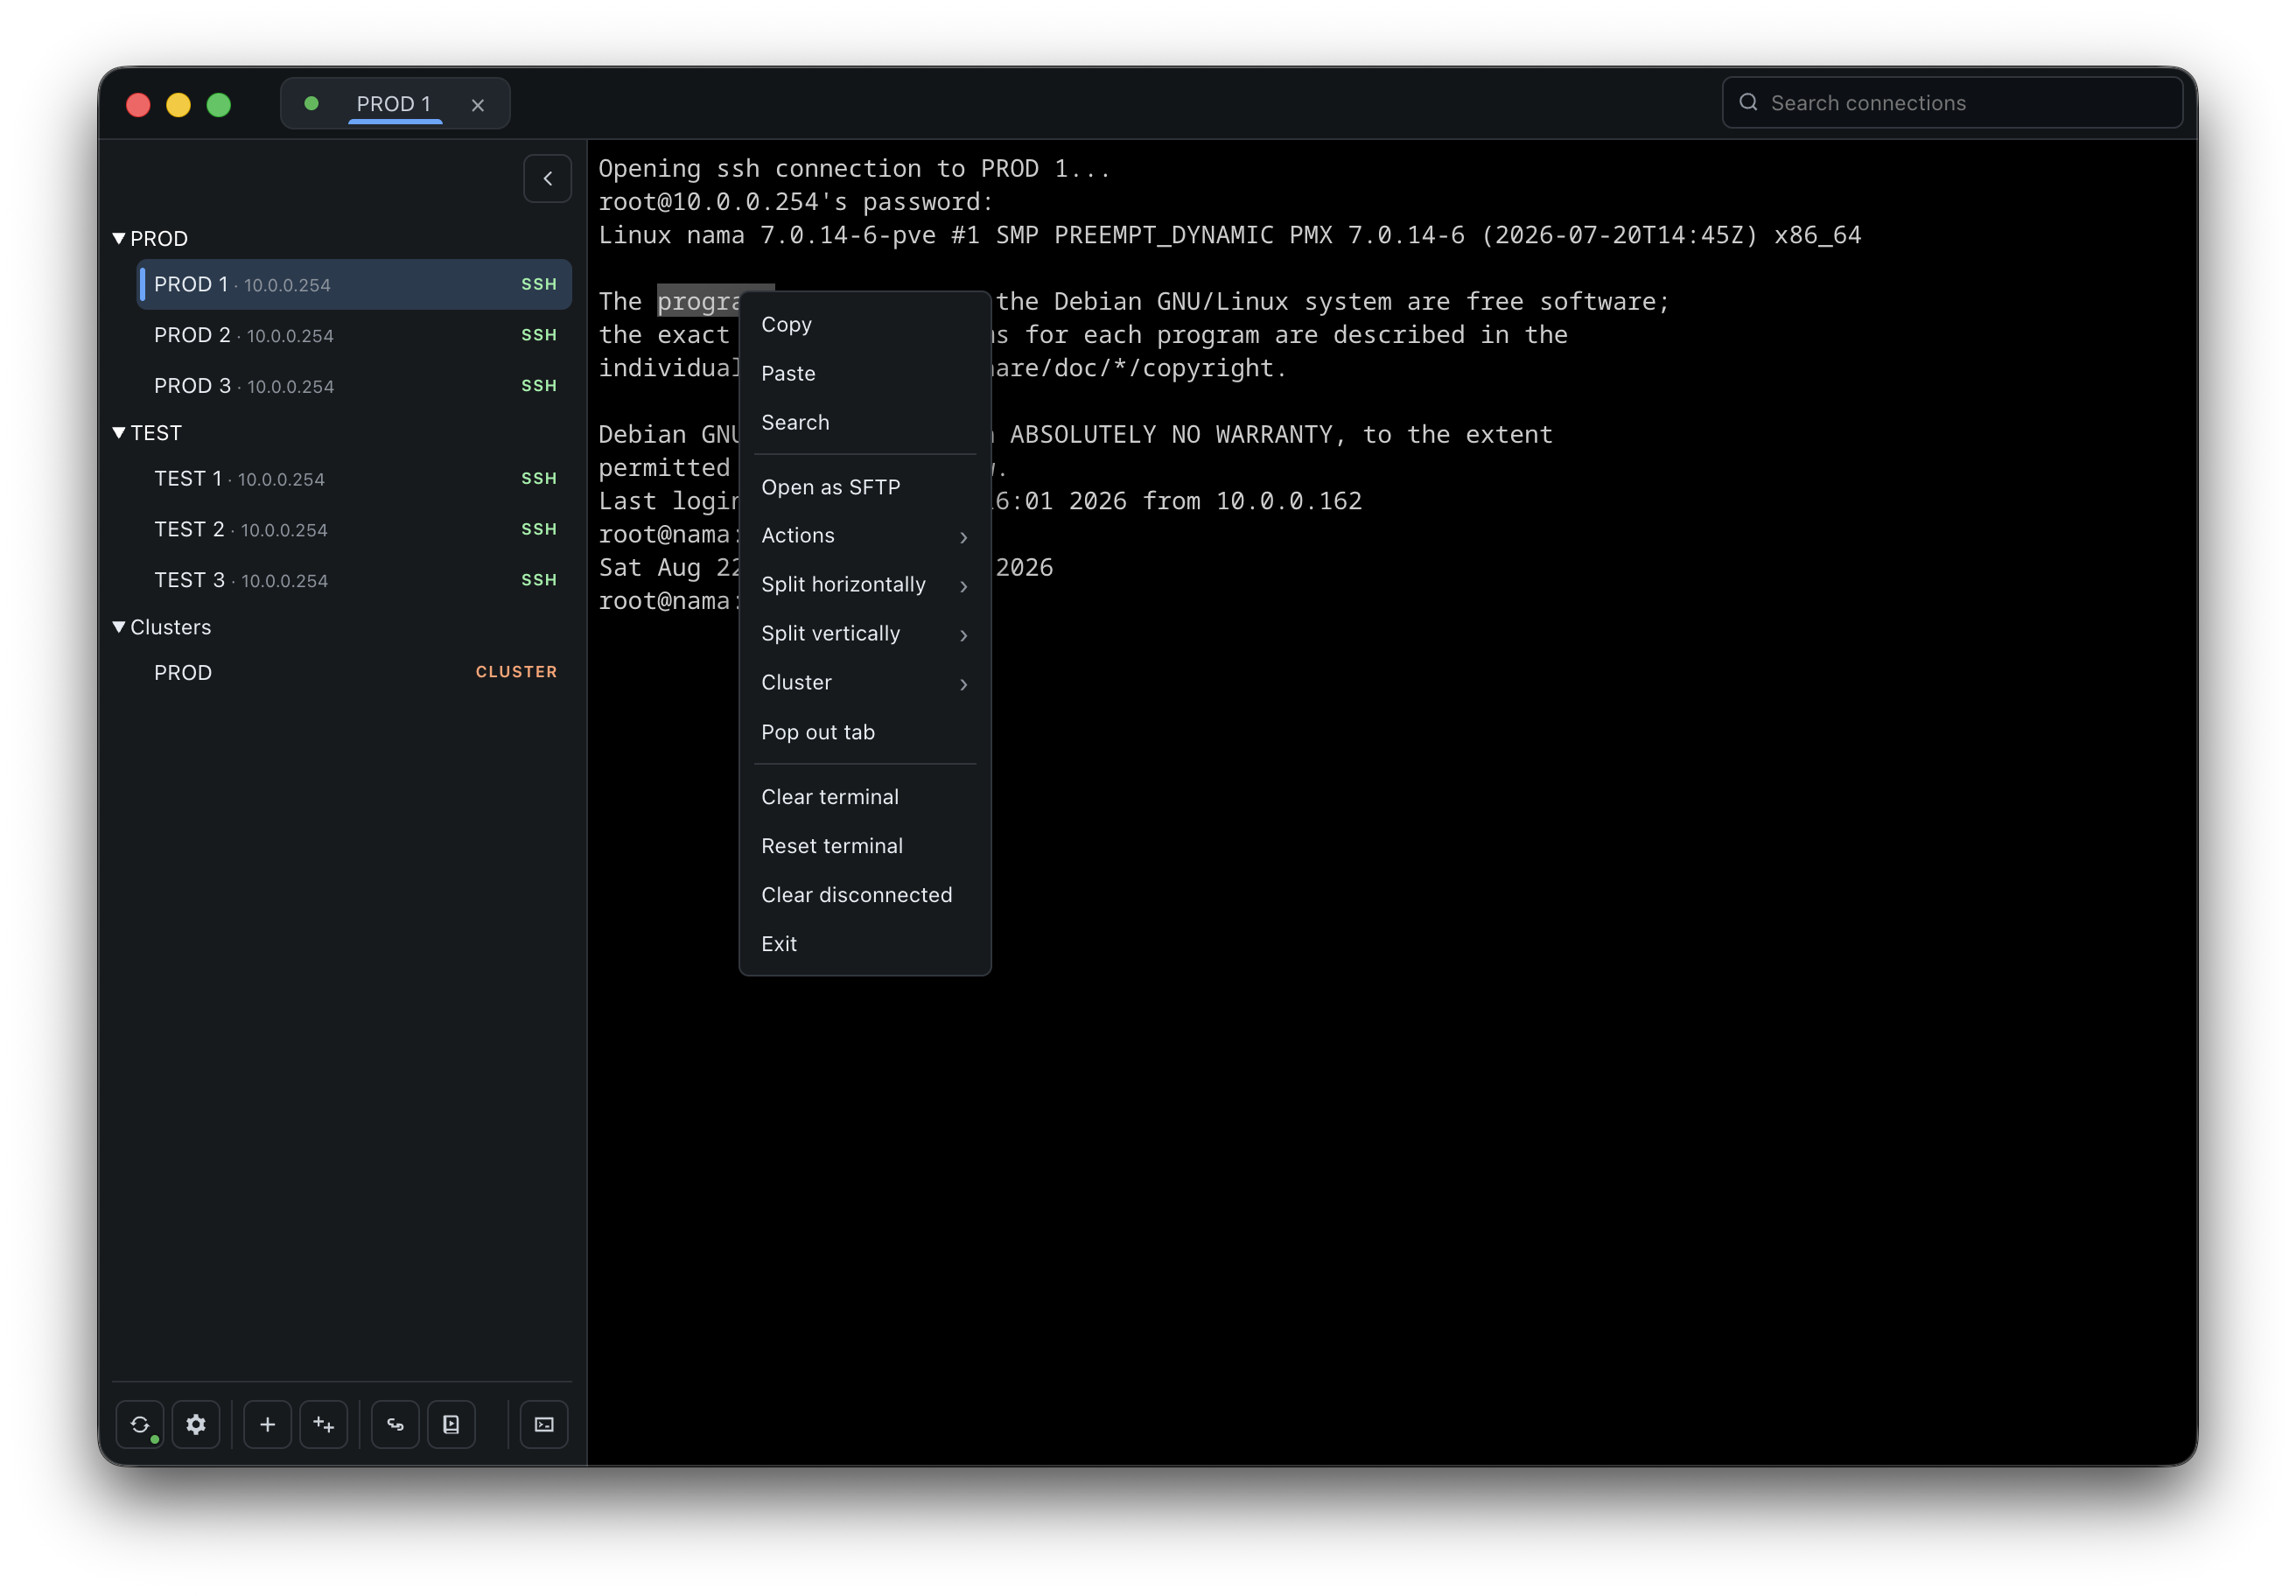Select Clear disconnected
Viewport: 2296px width, 1596px height.
click(865, 895)
